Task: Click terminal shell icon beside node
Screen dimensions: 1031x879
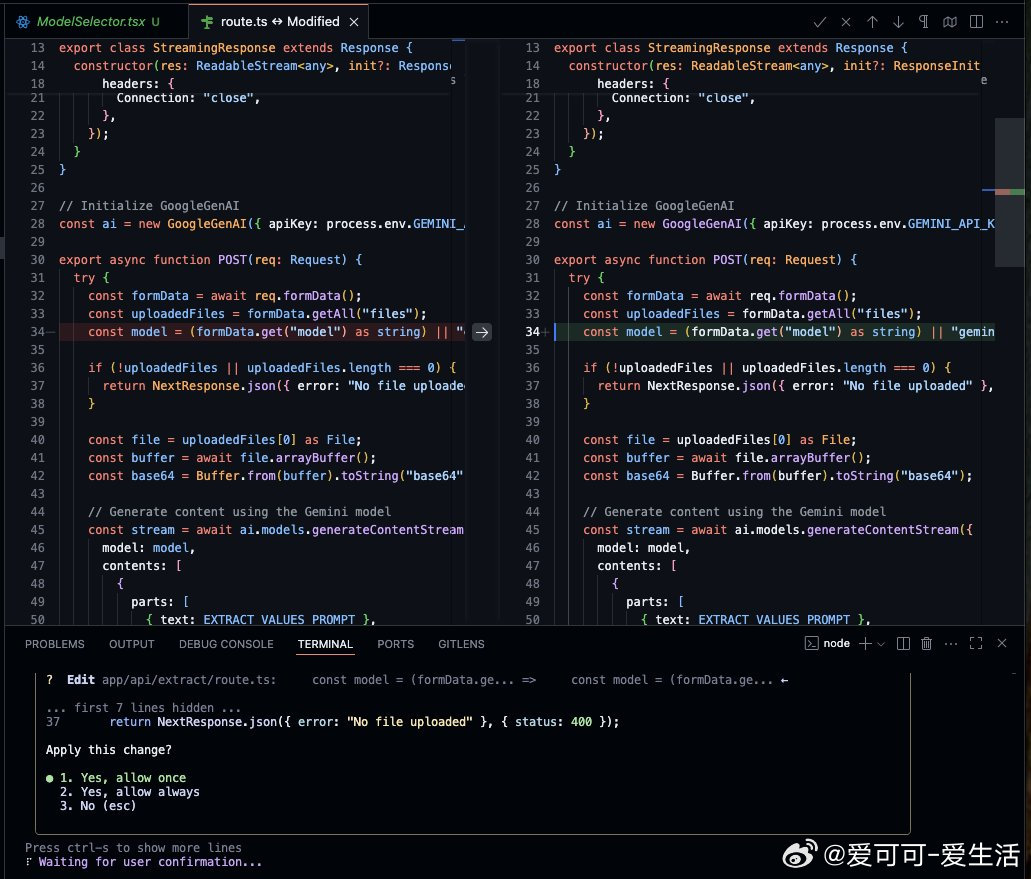Action: click(x=811, y=644)
